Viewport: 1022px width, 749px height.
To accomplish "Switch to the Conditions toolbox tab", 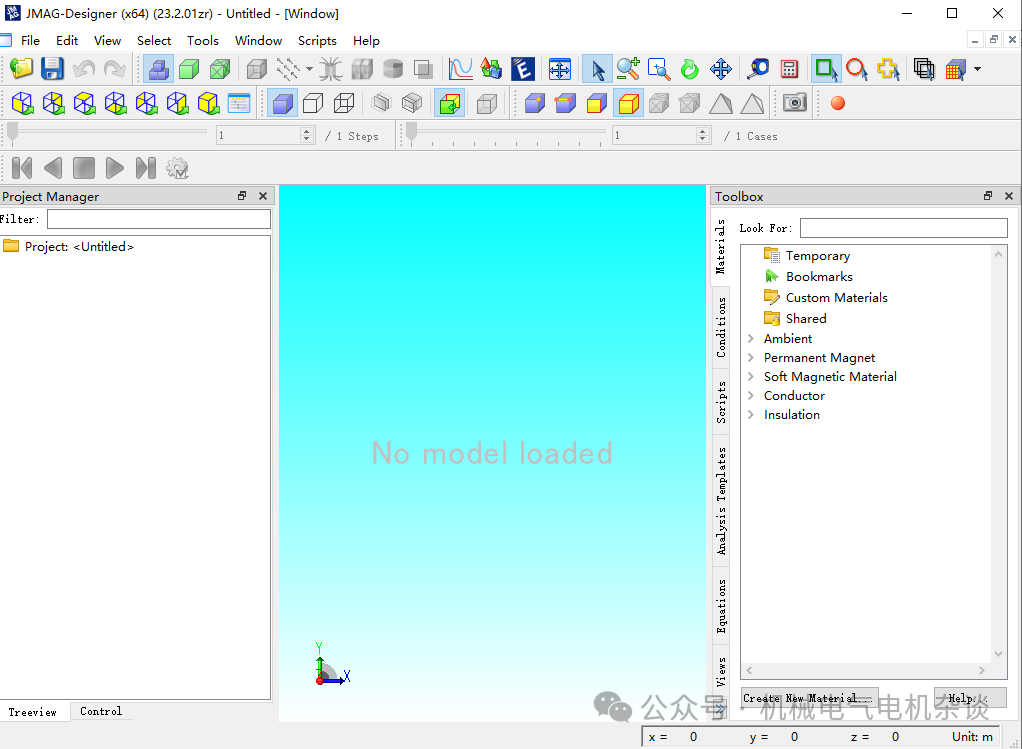I will coord(721,327).
